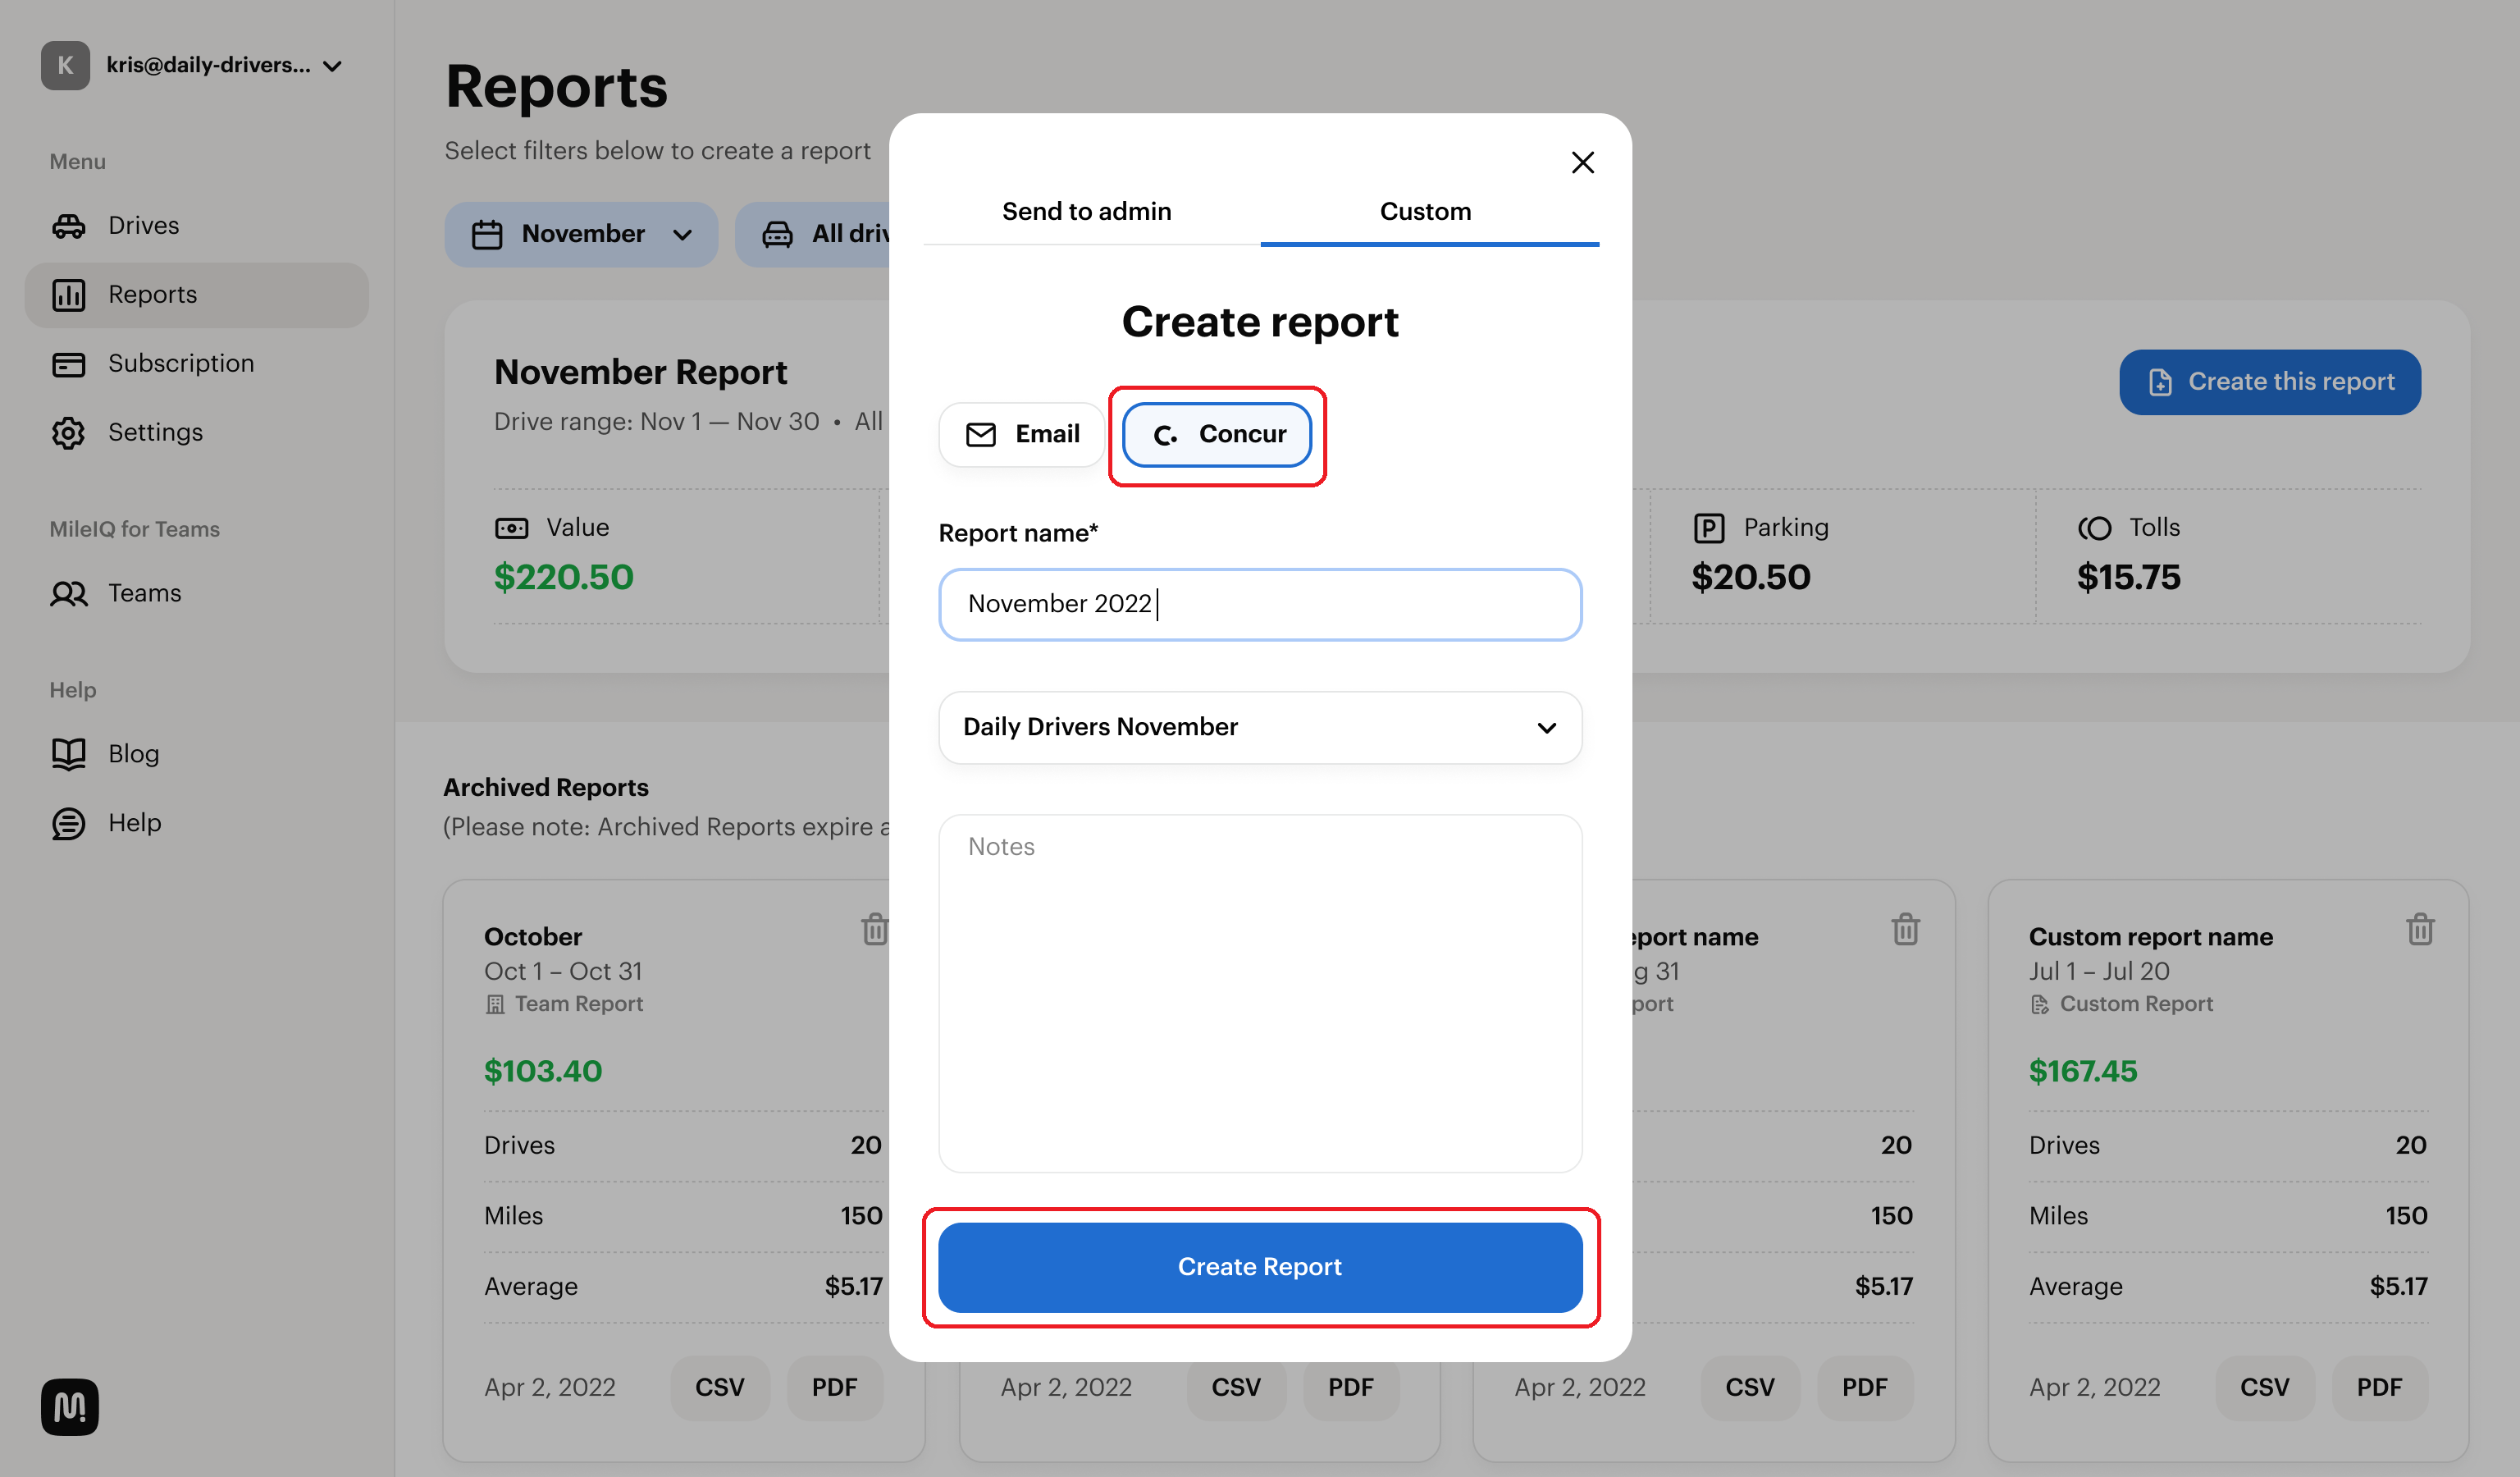Click the $15.75 tolls amount

[2129, 577]
